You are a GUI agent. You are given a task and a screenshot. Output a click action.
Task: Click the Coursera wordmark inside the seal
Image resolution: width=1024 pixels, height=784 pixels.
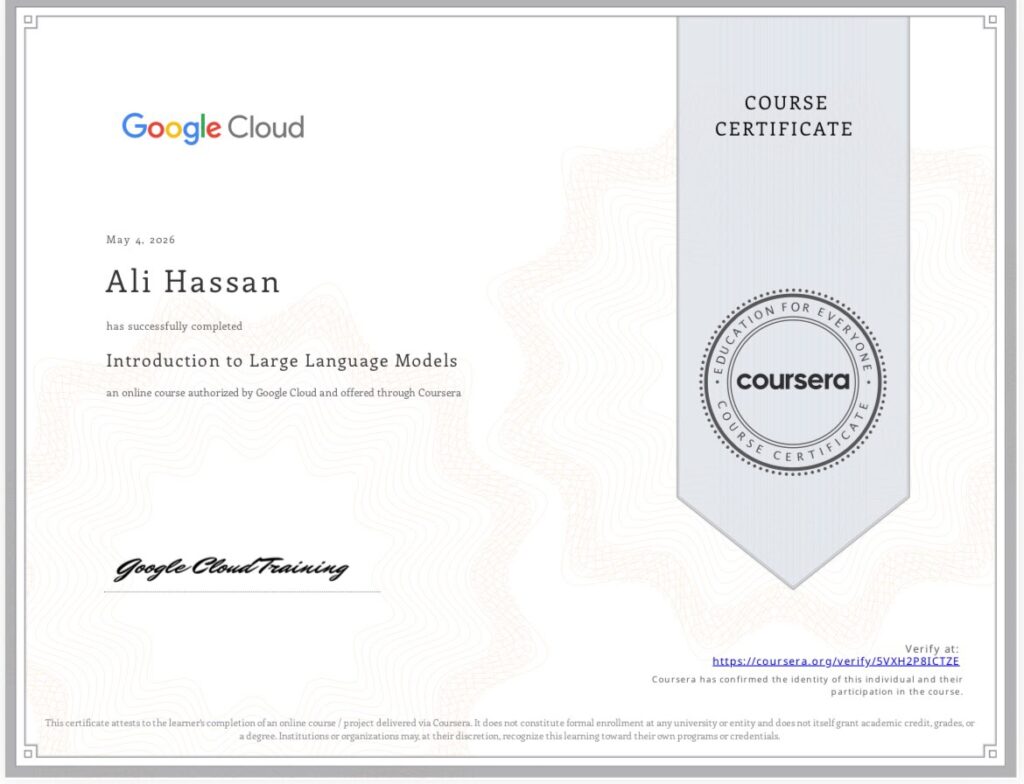(x=793, y=380)
